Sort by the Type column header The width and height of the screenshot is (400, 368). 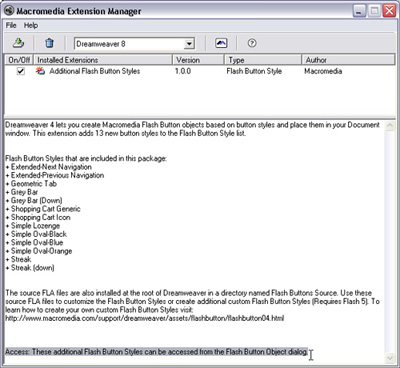263,60
